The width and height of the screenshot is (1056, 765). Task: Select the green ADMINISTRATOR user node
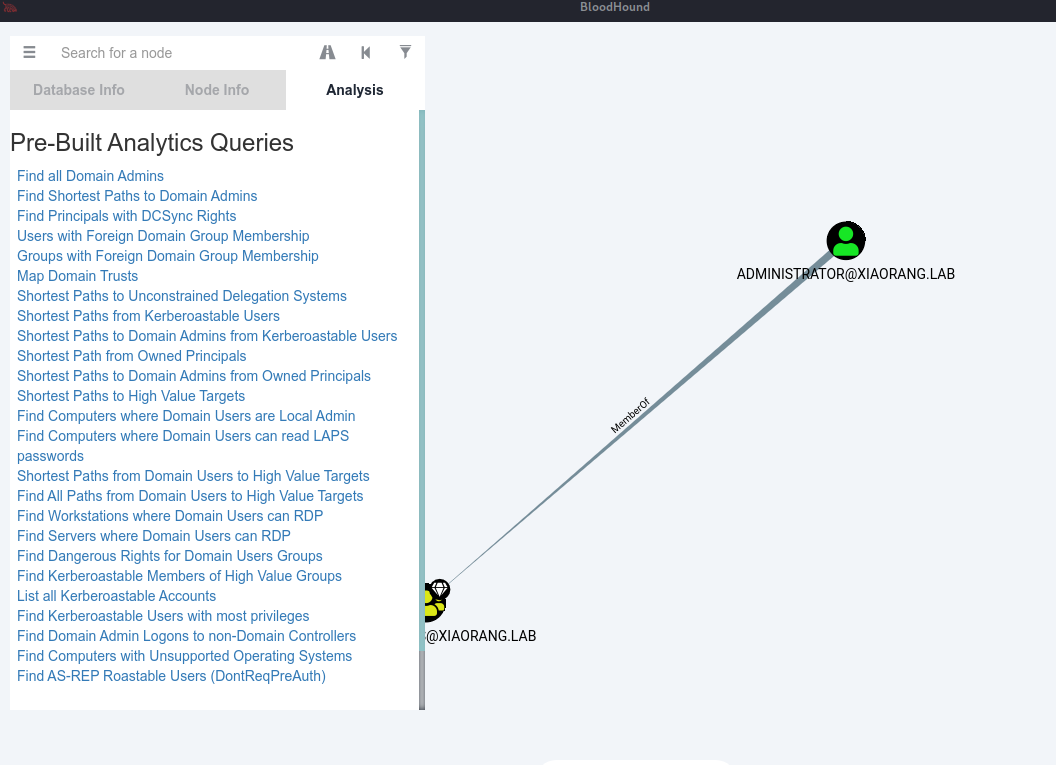click(x=846, y=241)
